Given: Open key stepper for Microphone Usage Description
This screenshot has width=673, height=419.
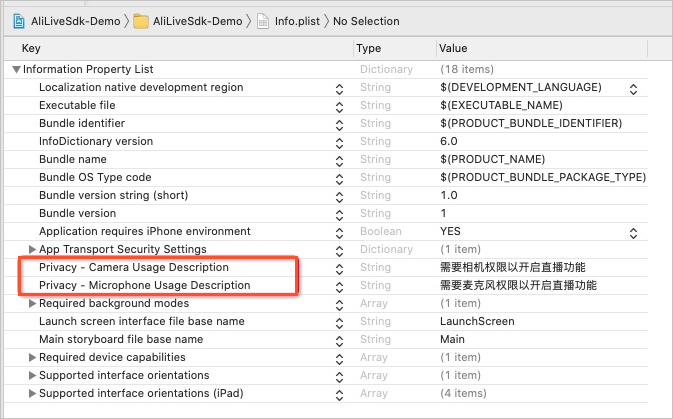Looking at the screenshot, I should click(x=340, y=287).
